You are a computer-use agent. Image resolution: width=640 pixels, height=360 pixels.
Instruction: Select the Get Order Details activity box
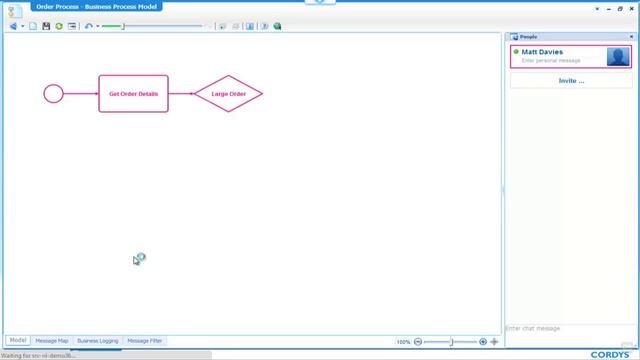click(133, 93)
